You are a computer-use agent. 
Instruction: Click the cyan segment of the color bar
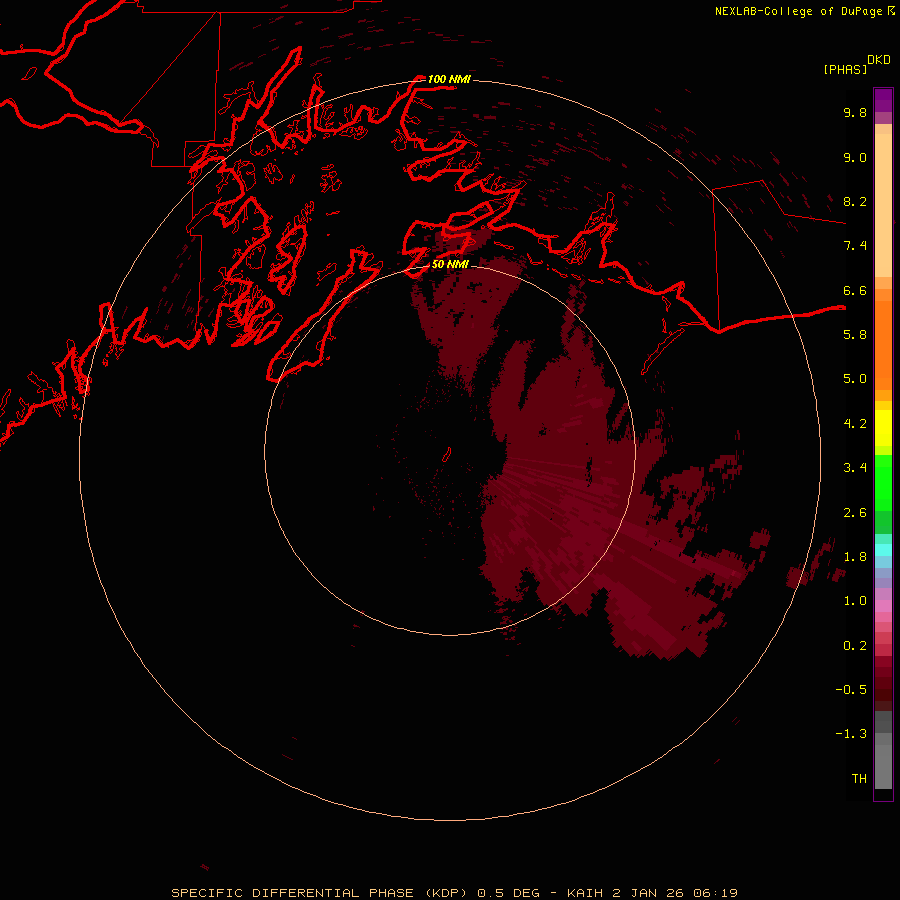pos(883,549)
